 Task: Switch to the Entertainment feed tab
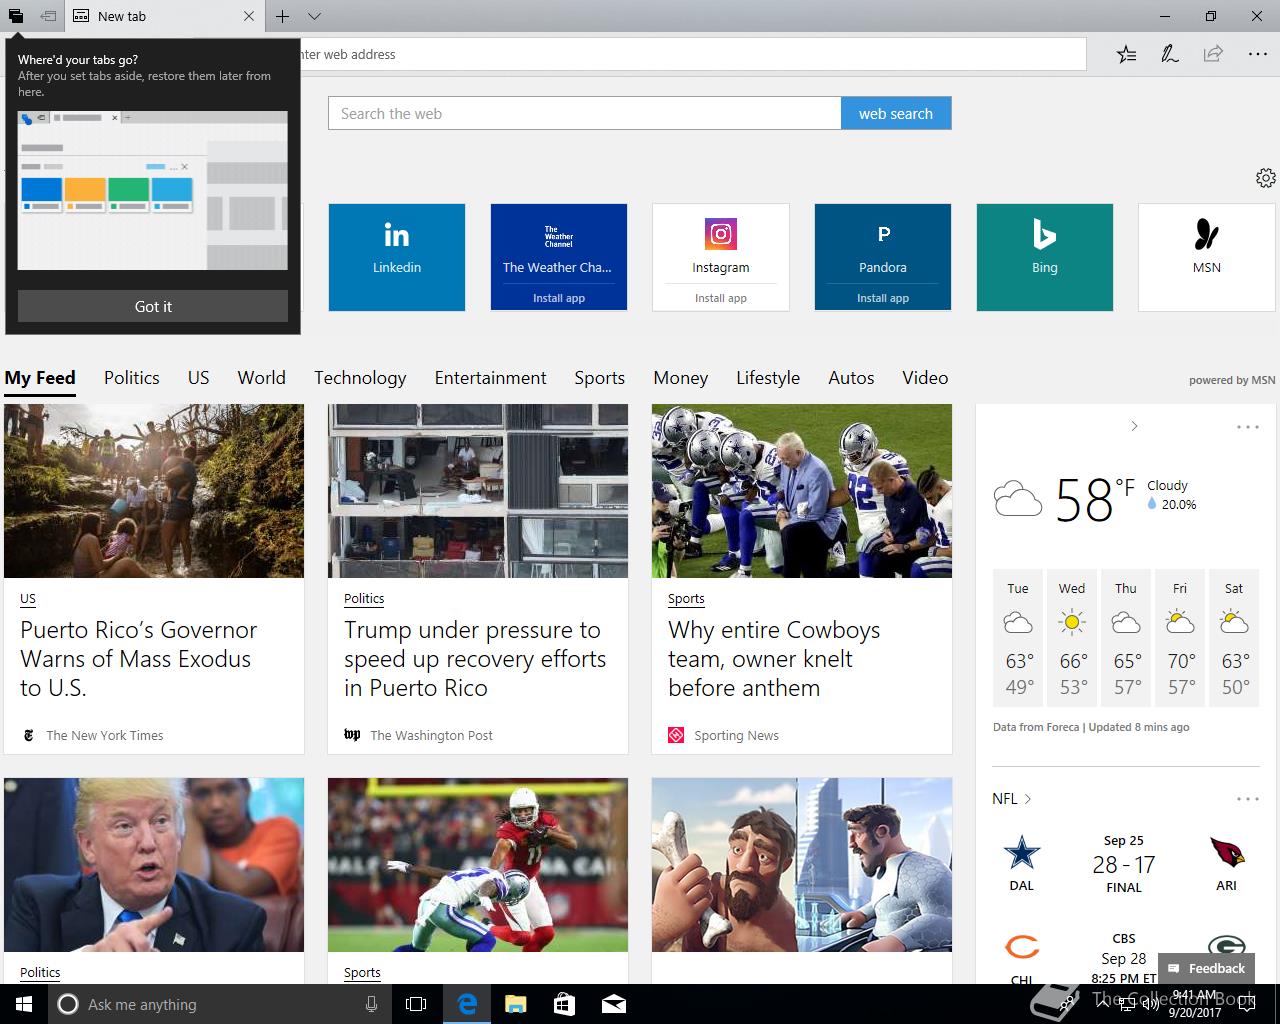pos(490,378)
